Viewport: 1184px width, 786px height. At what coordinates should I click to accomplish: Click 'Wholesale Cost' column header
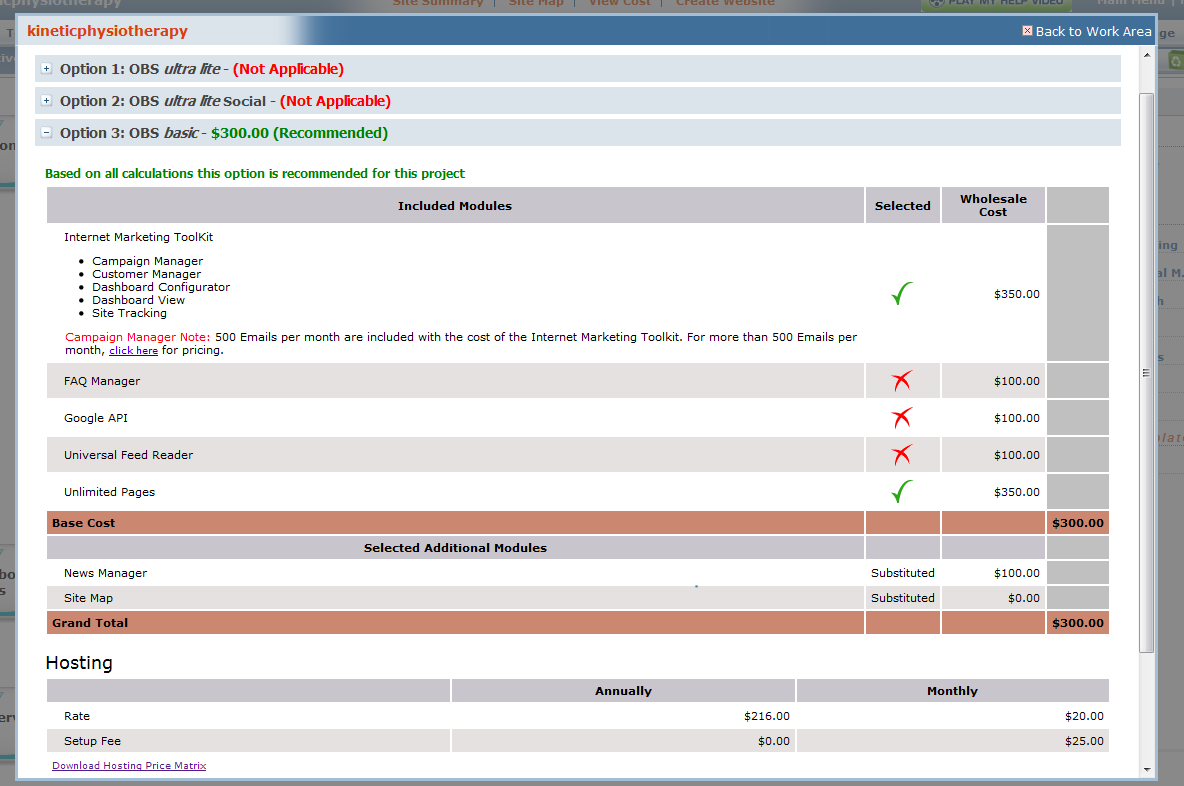(993, 205)
